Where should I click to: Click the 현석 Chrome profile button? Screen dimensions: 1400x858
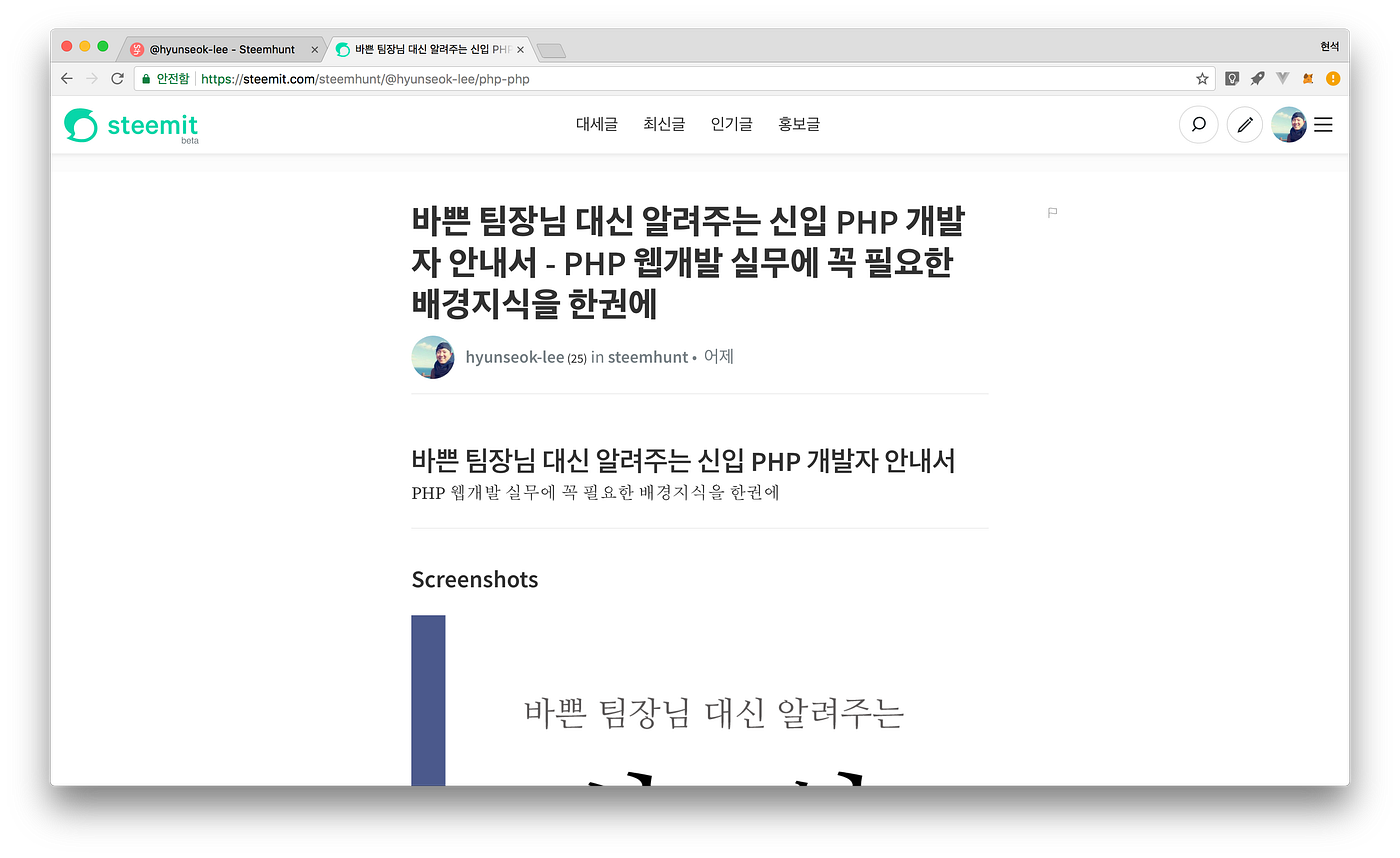point(1329,47)
